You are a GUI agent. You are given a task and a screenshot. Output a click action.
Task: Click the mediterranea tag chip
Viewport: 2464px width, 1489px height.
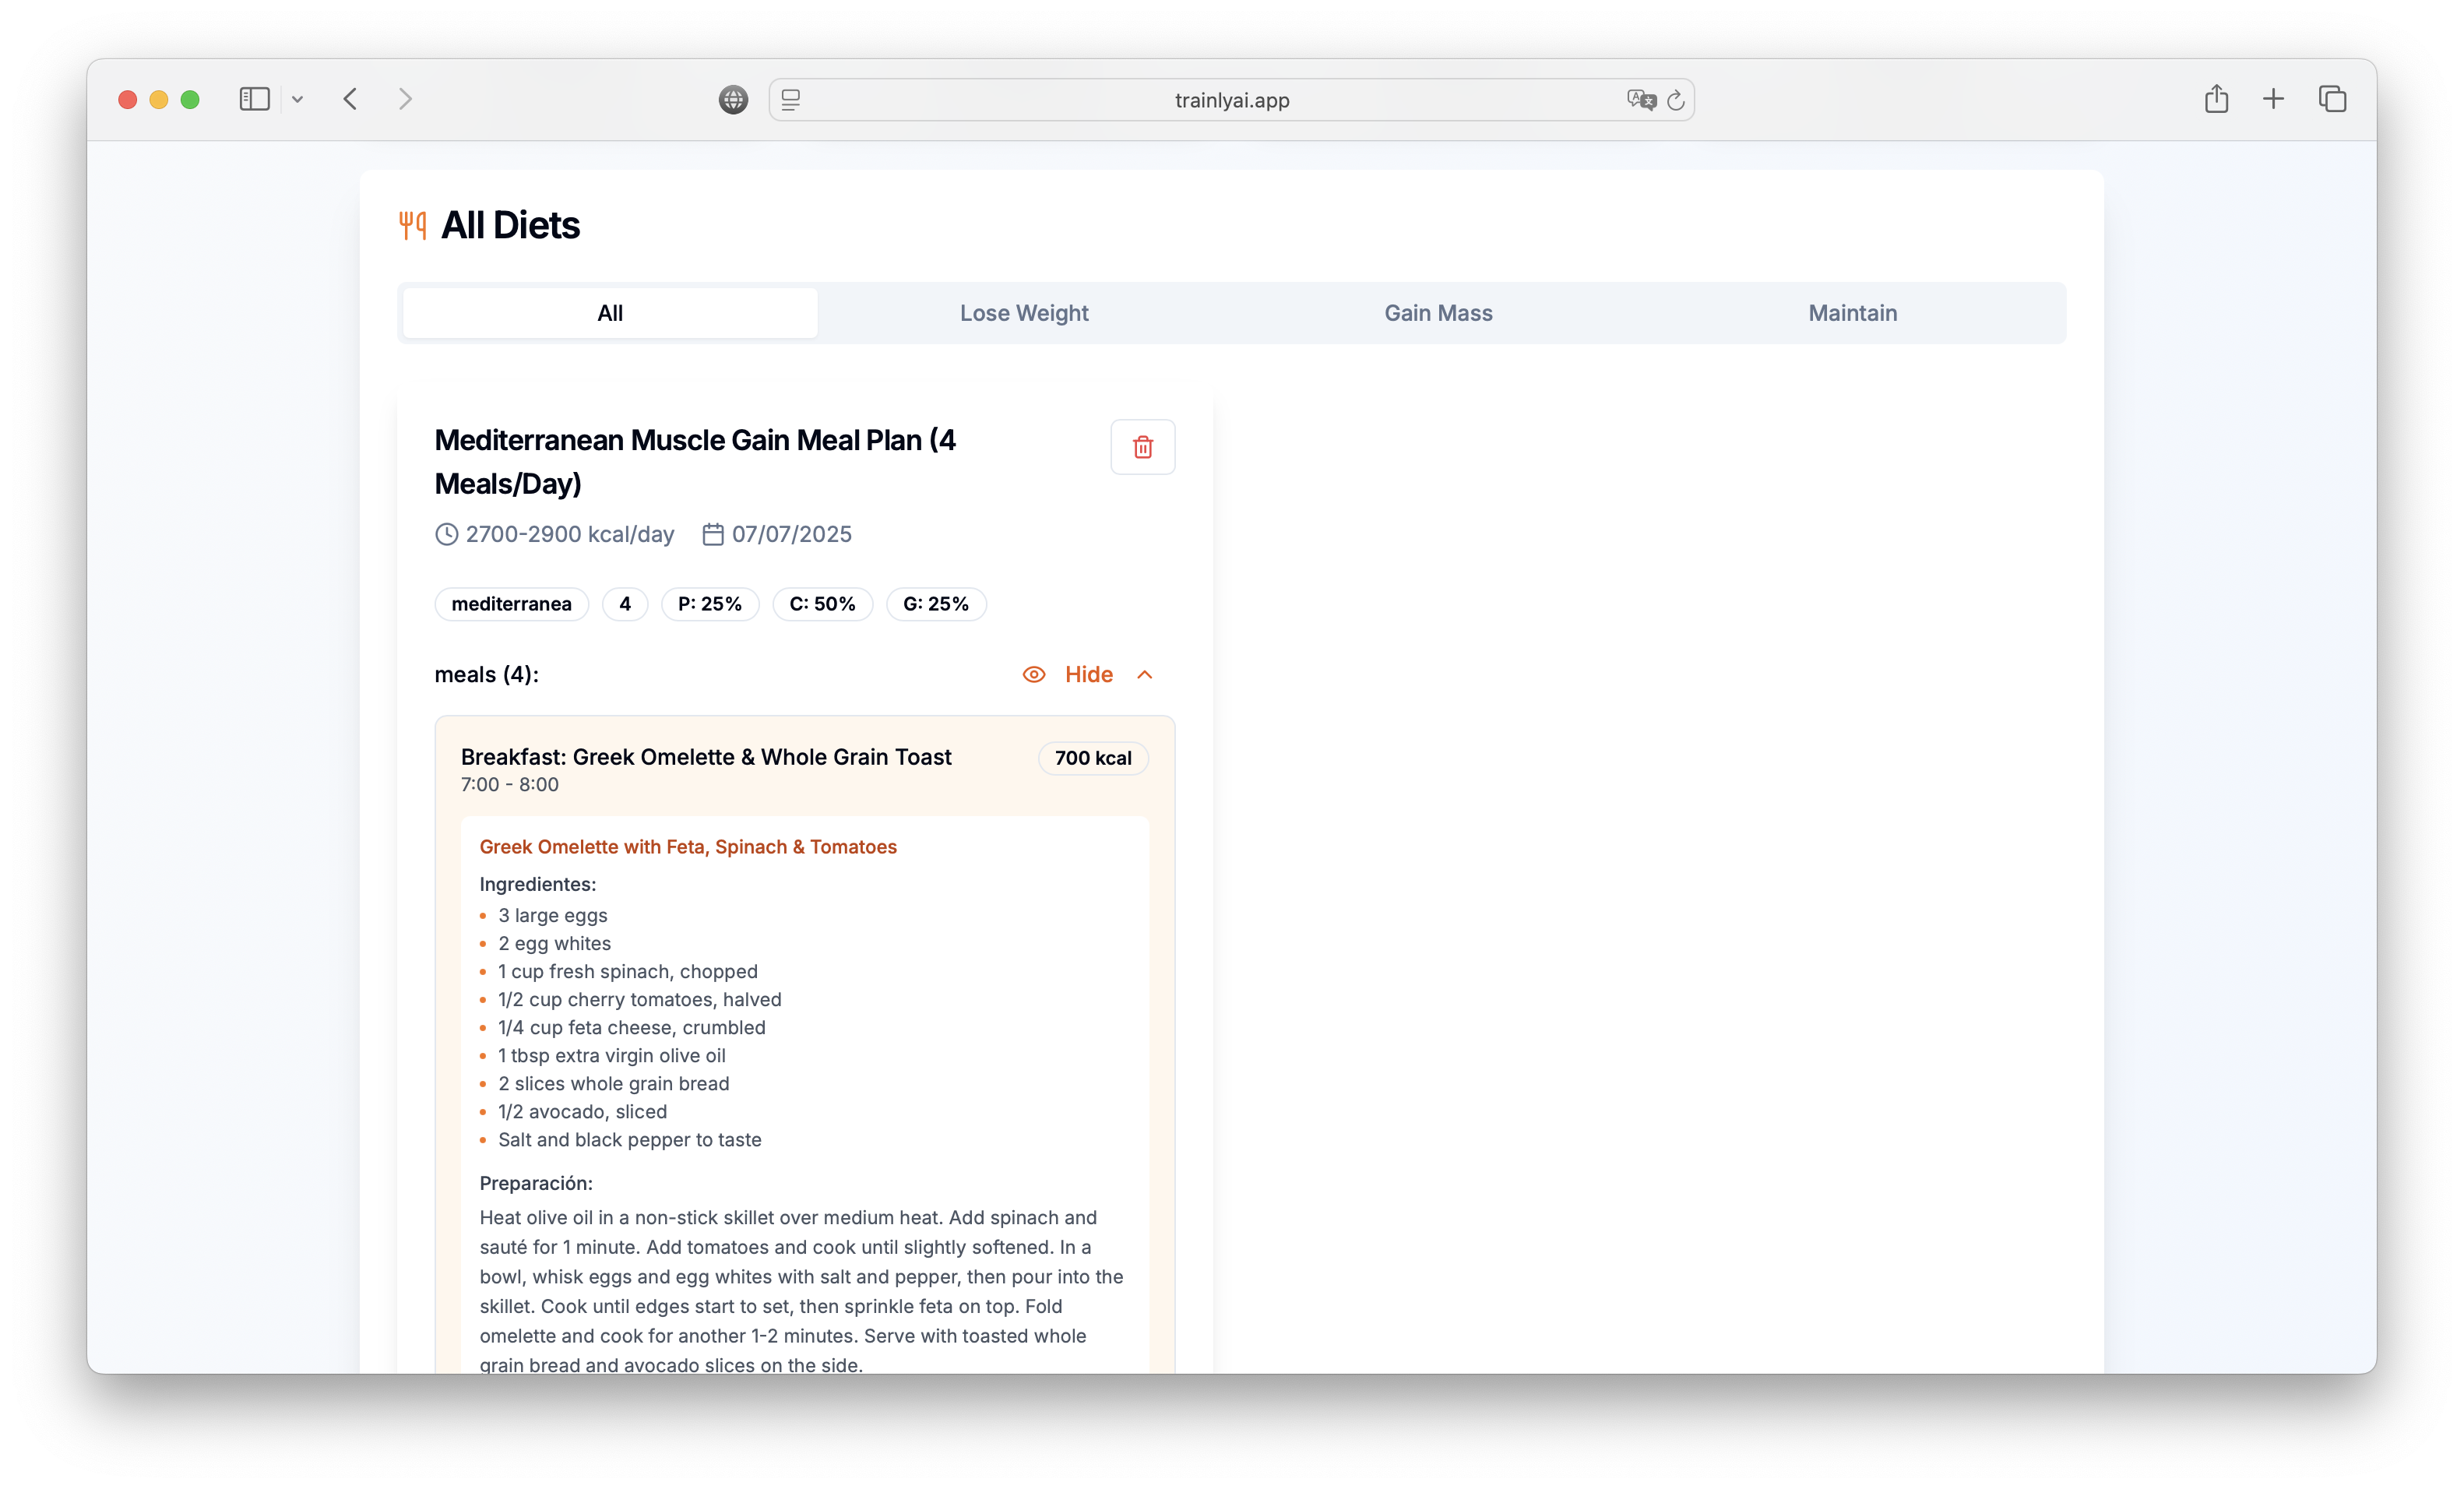point(511,604)
